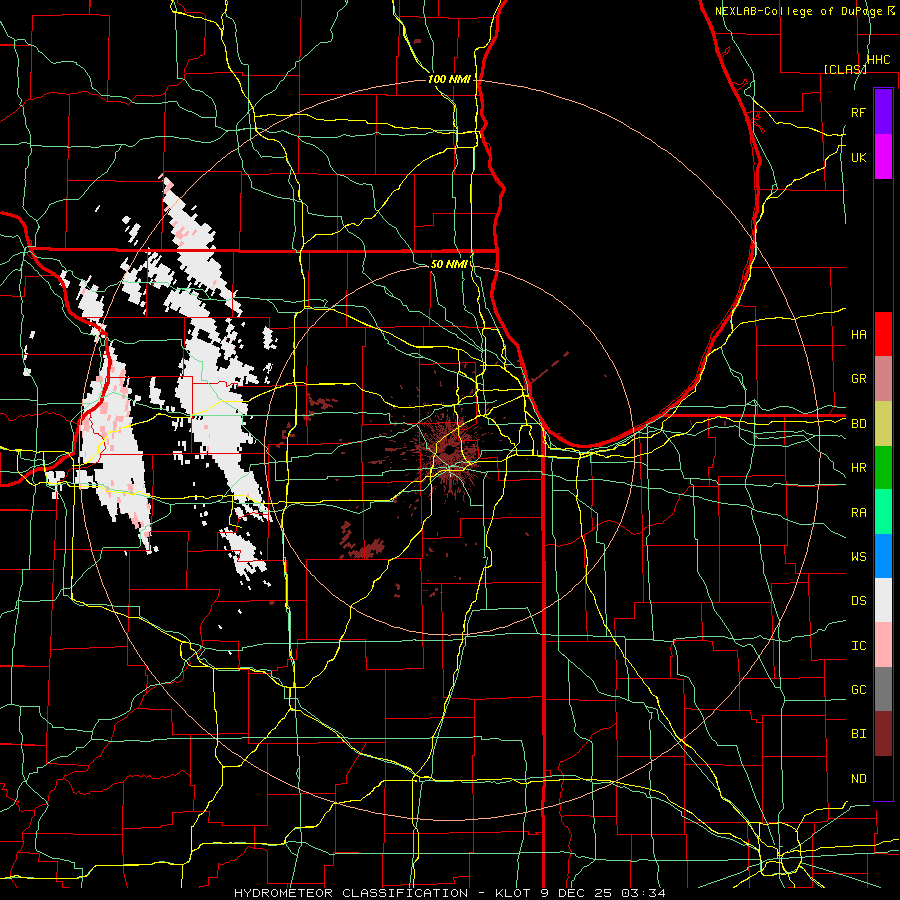Click the GR legend color swatch
This screenshot has width=900, height=900.
click(883, 379)
